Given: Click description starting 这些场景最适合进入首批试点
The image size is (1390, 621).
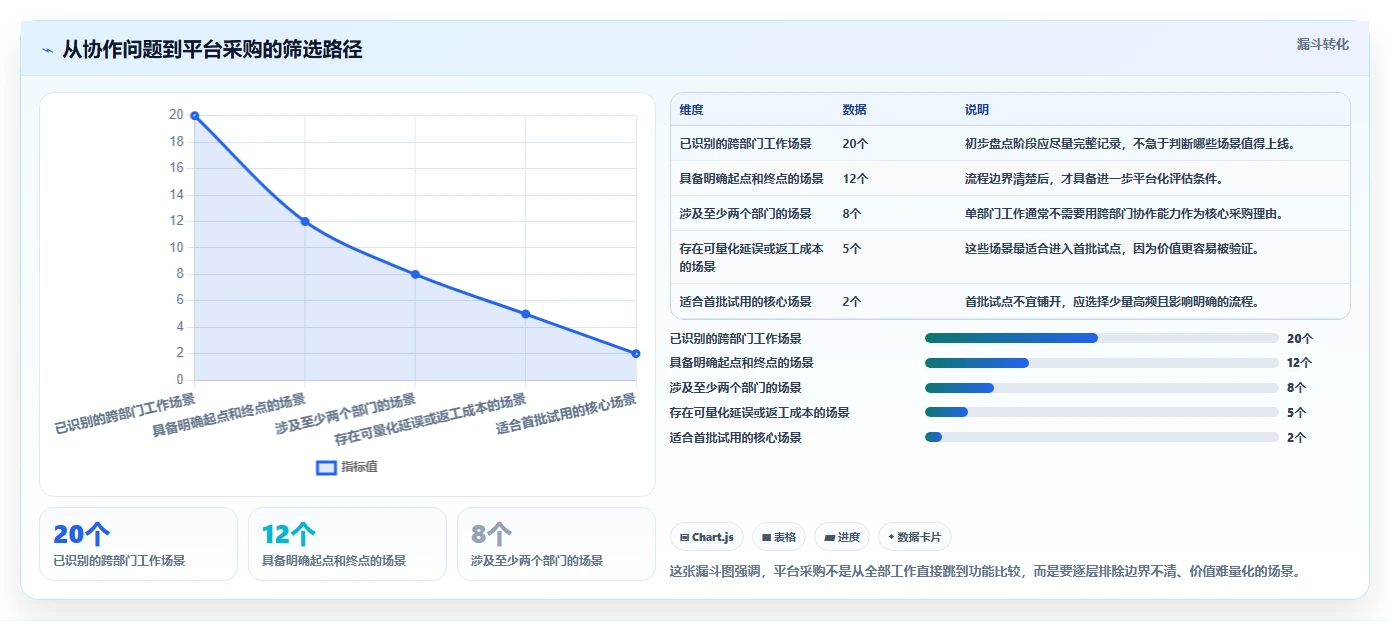Looking at the screenshot, I should click(x=1112, y=248).
